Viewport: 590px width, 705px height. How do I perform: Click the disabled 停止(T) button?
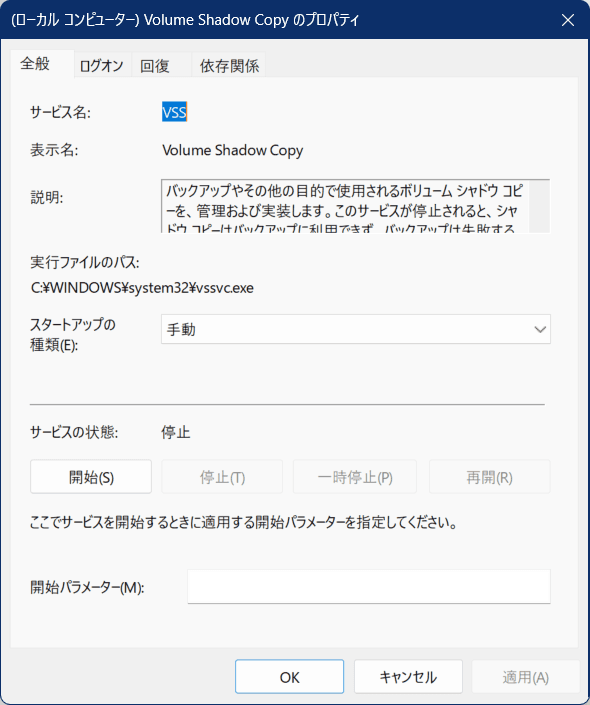pyautogui.click(x=222, y=477)
